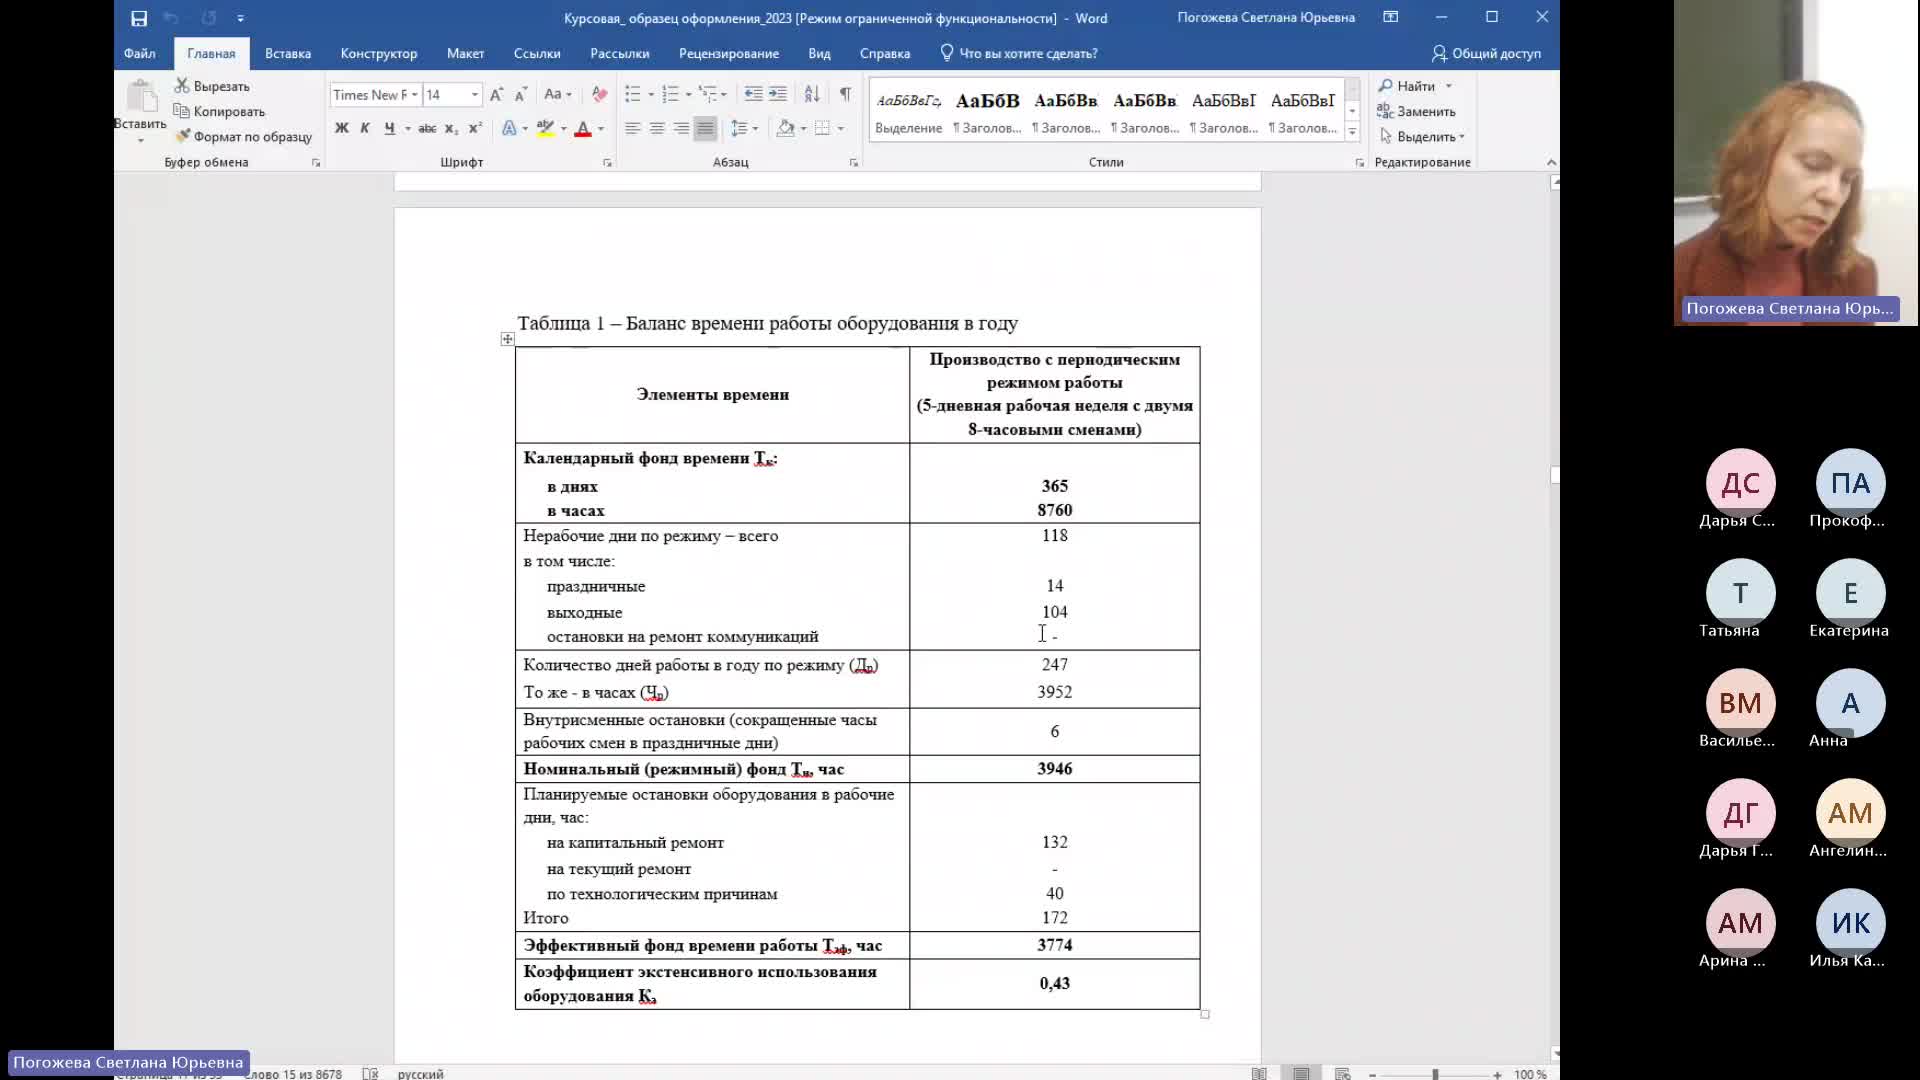This screenshot has height=1080, width=1920.
Task: Open the Выделить dropdown
Action: 1422,136
